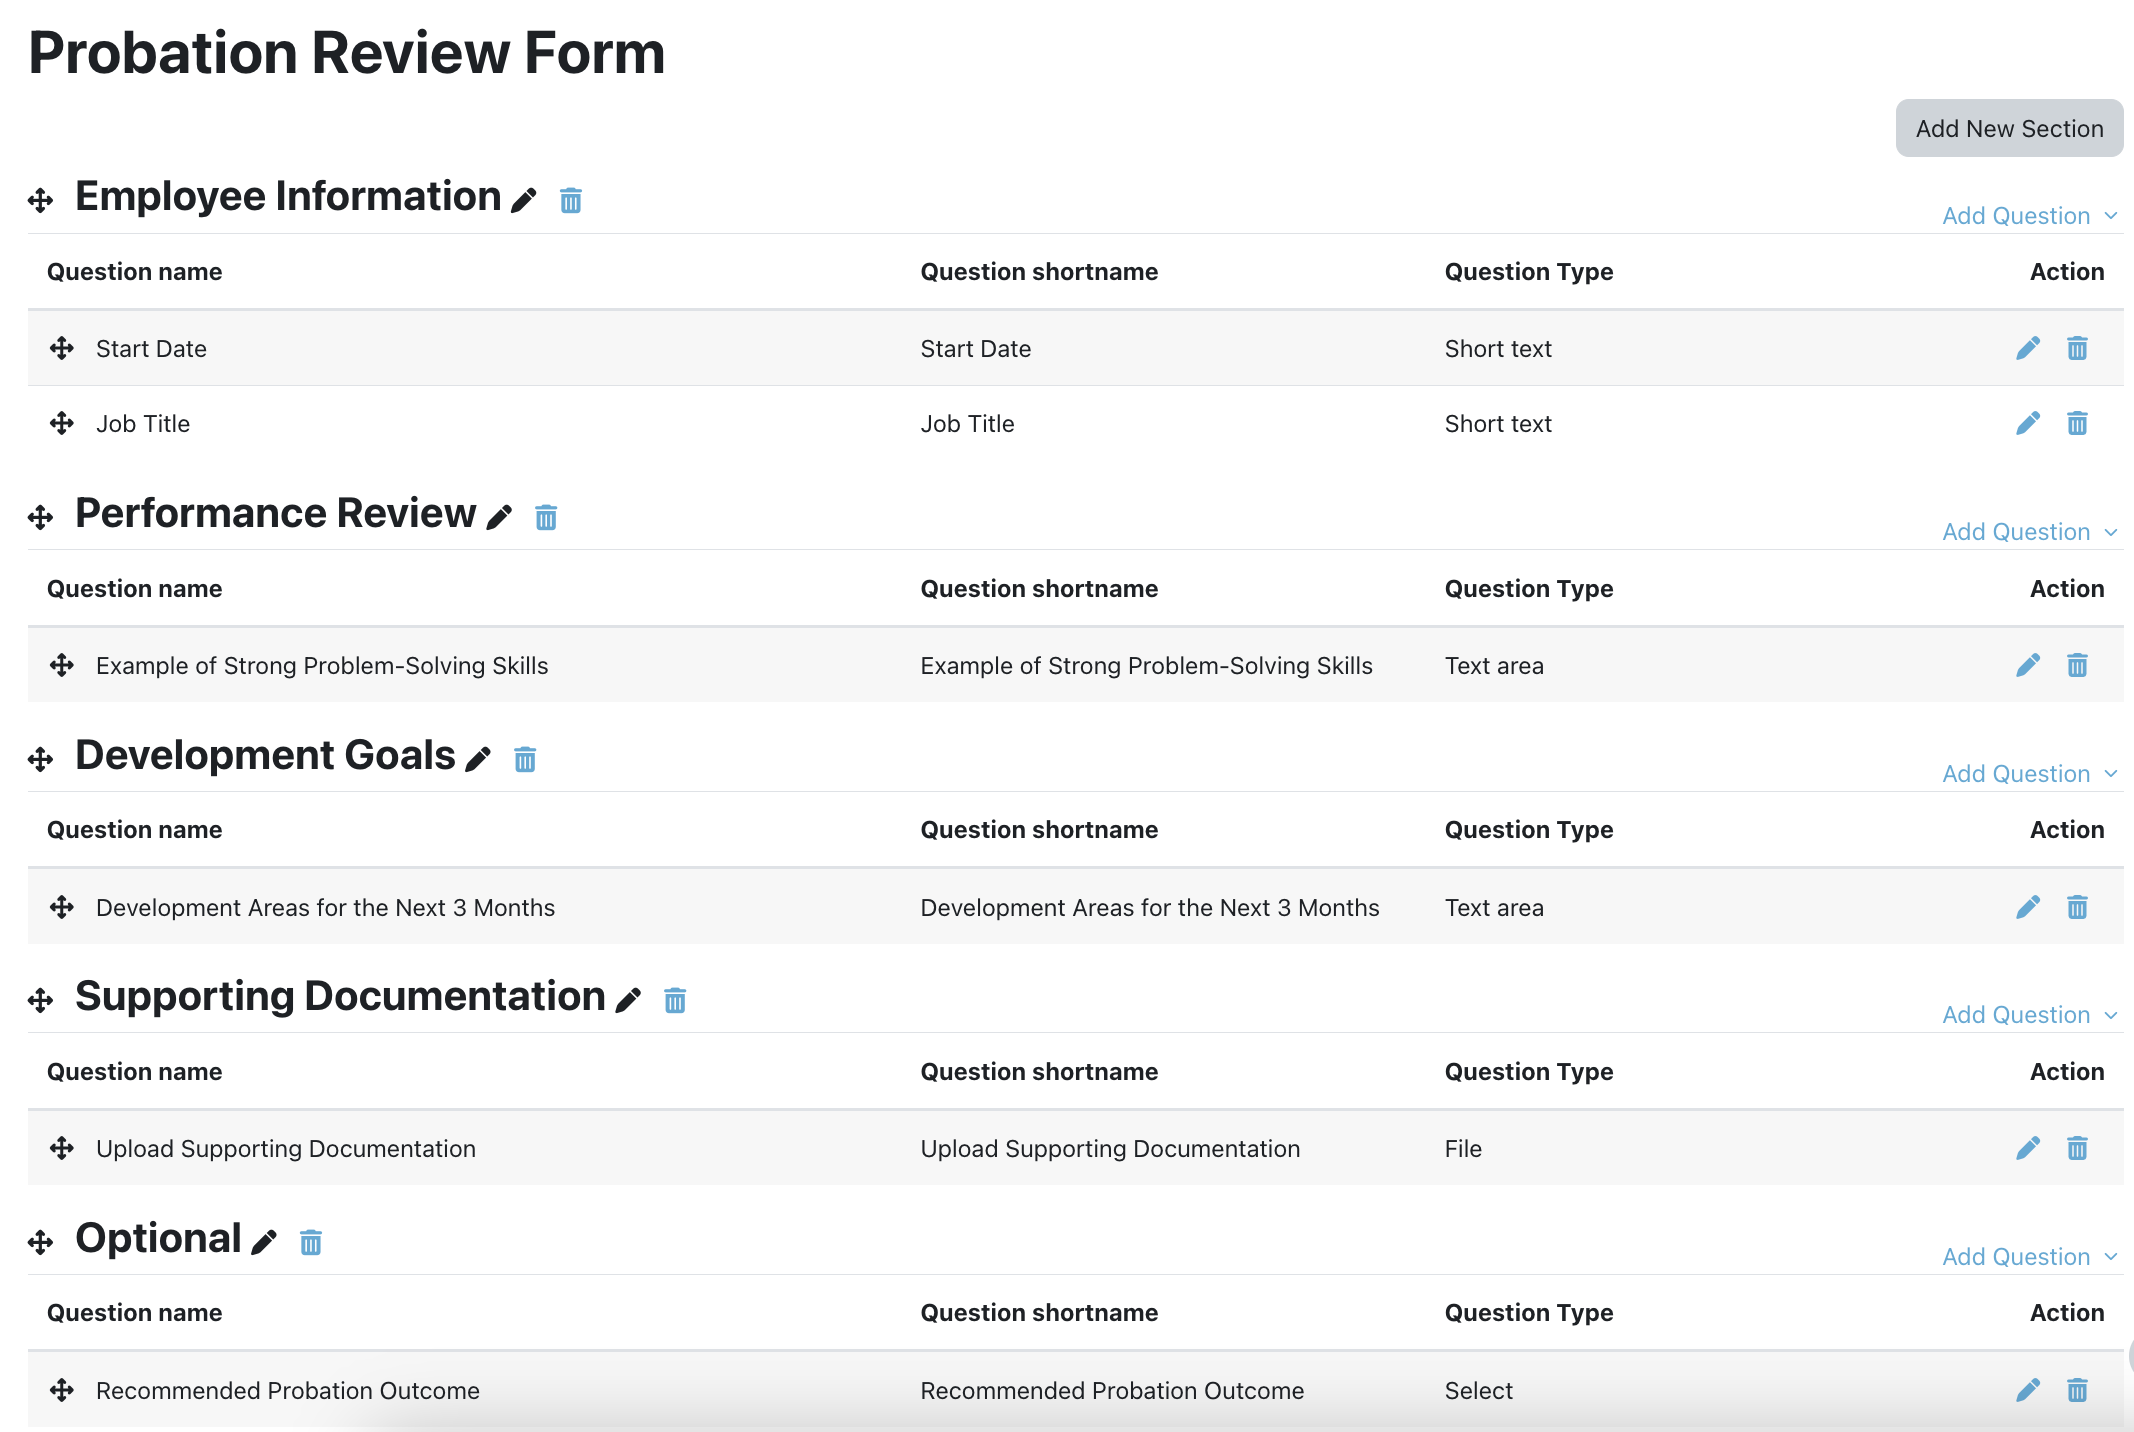
Task: Edit the Employee Information section title
Action: pyautogui.click(x=523, y=200)
